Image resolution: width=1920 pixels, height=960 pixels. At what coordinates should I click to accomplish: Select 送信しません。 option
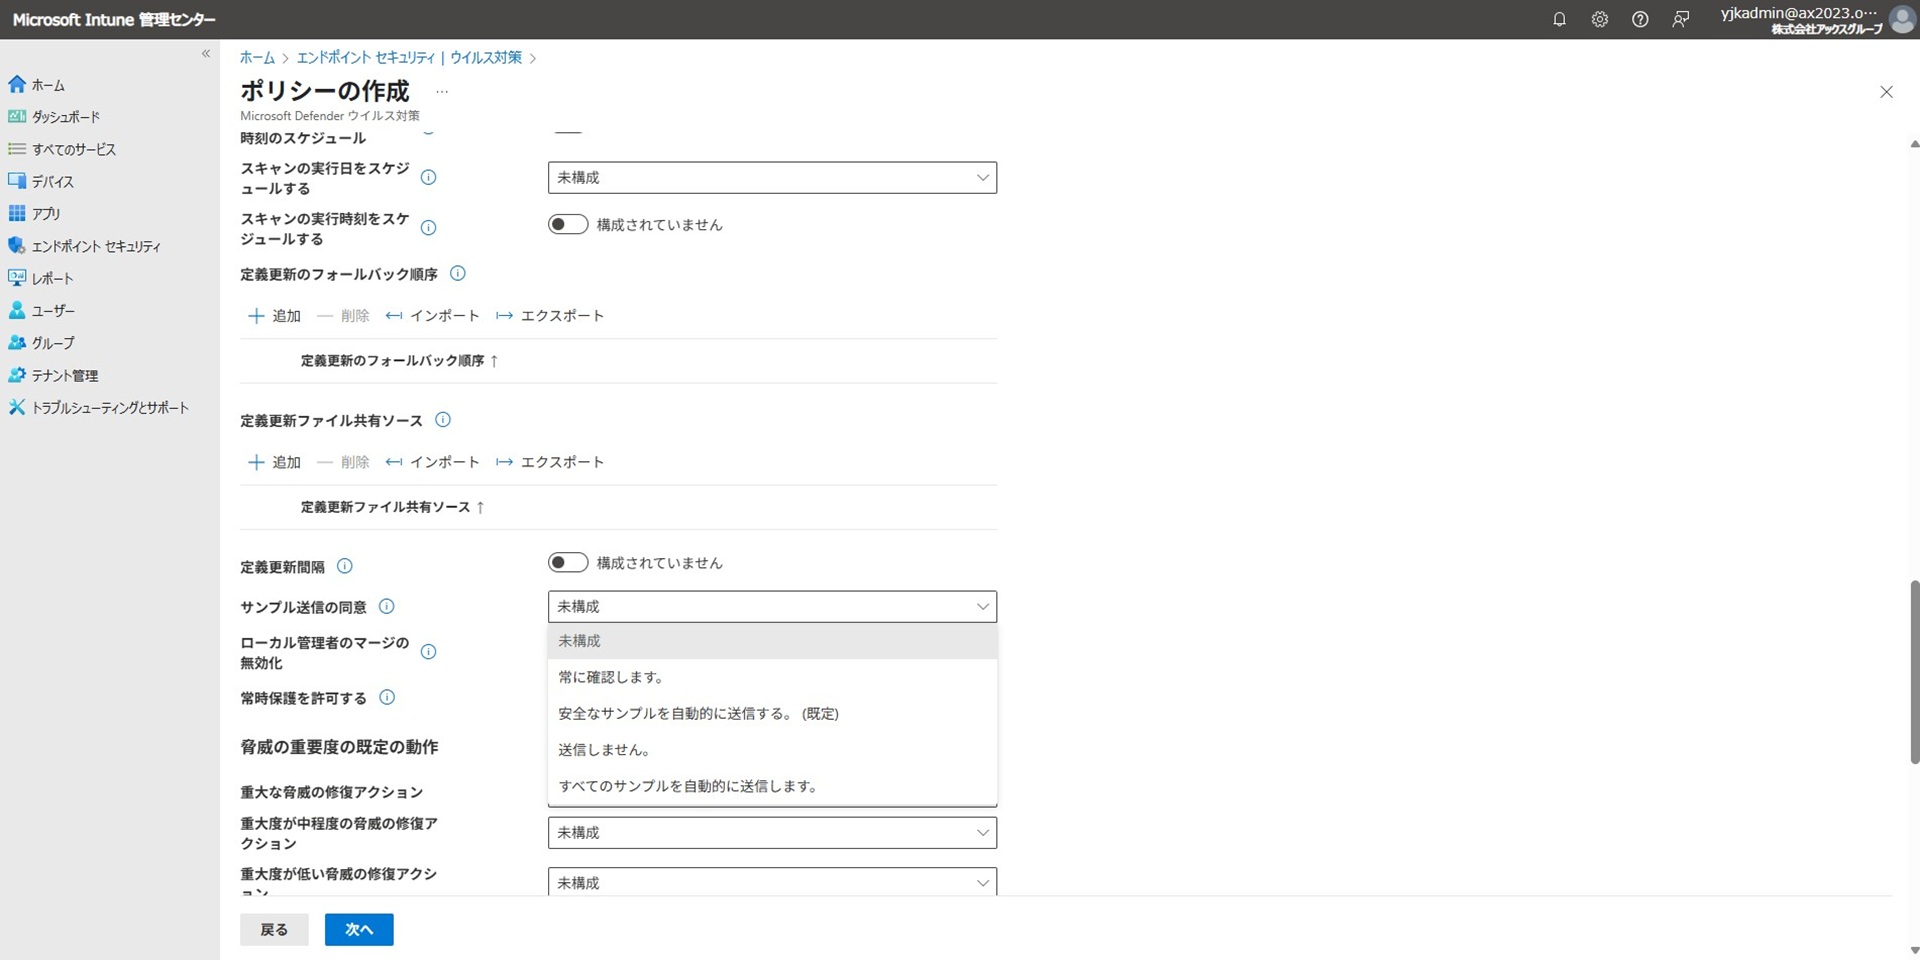click(772, 750)
